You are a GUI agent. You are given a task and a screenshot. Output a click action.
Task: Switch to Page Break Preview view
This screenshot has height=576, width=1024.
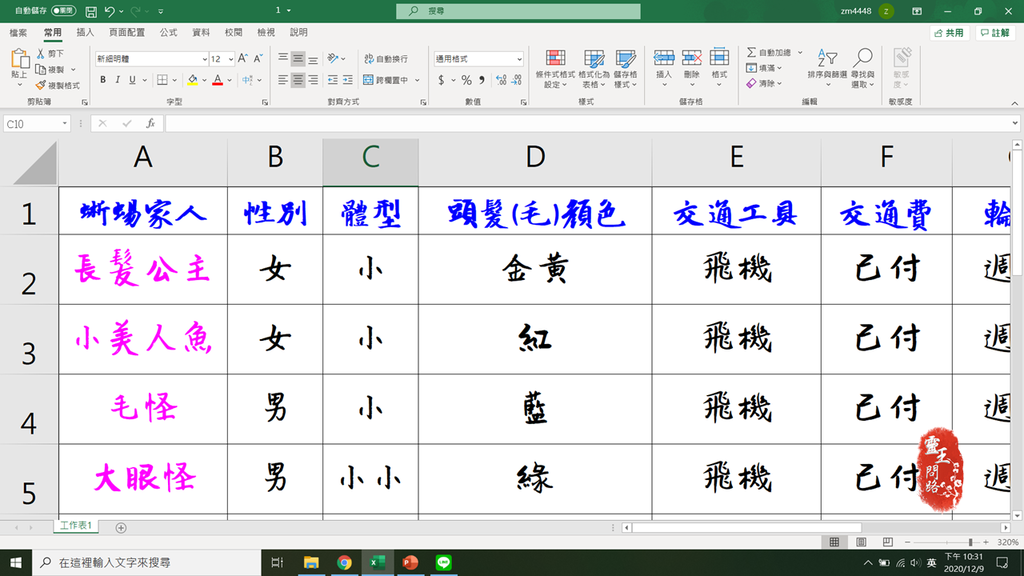click(887, 542)
